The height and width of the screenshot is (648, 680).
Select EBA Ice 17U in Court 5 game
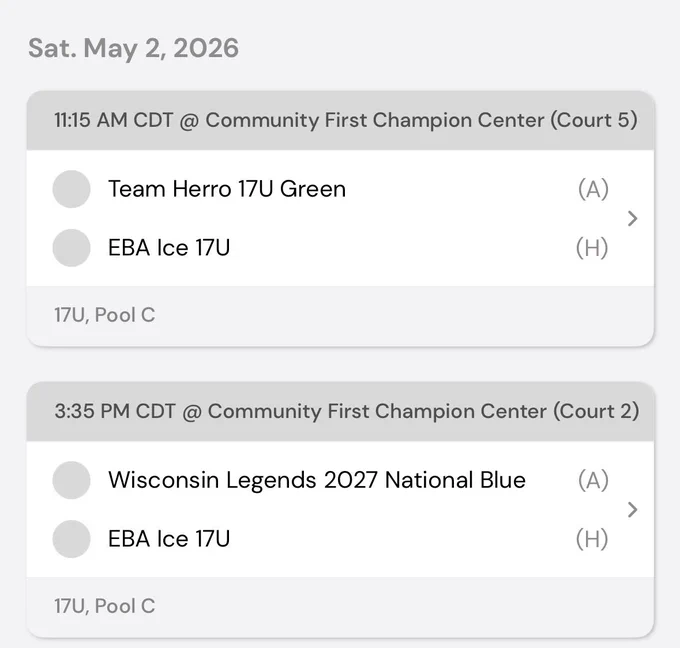pyautogui.click(x=169, y=248)
